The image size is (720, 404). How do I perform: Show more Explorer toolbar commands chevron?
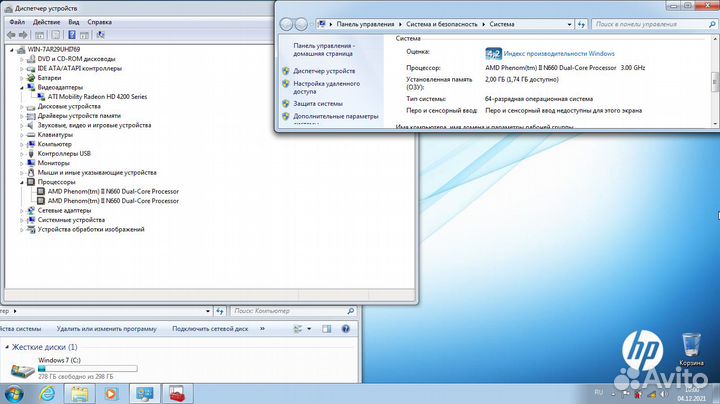coord(262,329)
